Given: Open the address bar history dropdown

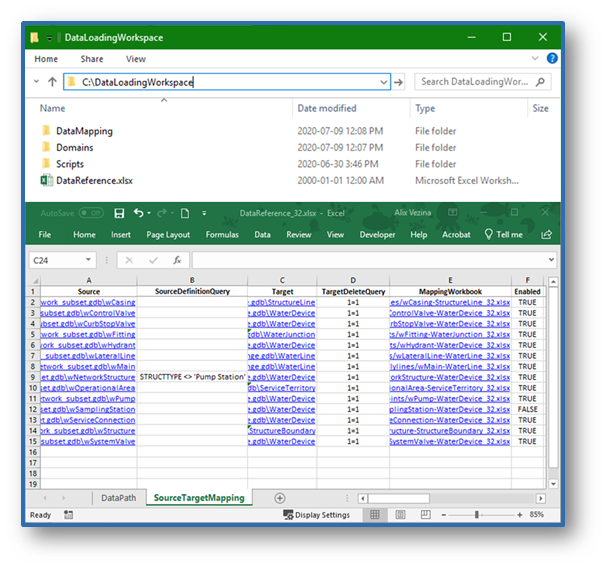Looking at the screenshot, I should point(383,82).
